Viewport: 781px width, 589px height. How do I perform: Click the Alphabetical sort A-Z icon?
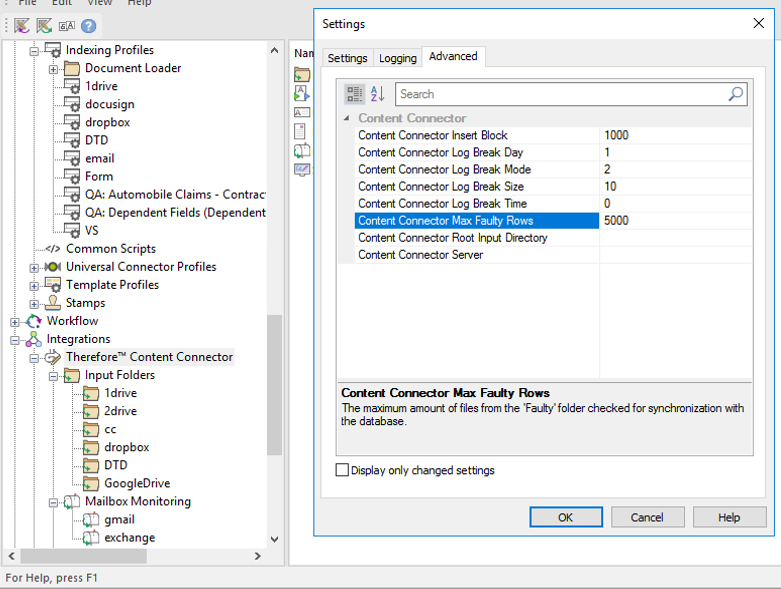[x=378, y=94]
